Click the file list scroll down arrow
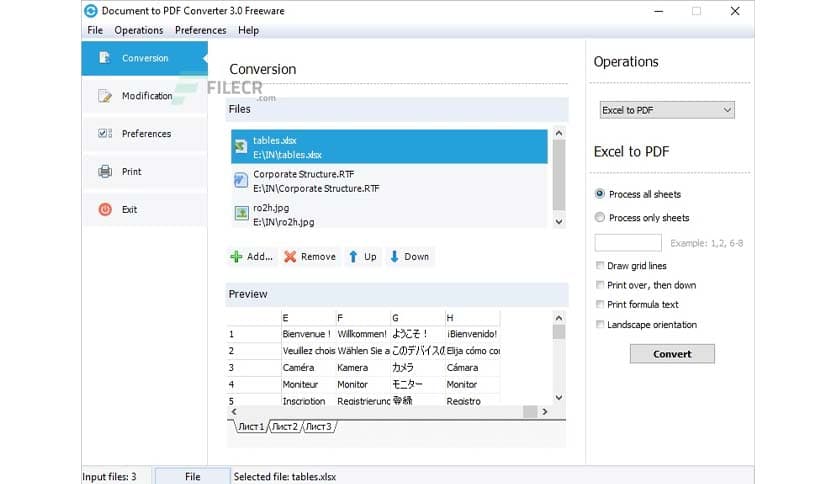This screenshot has height=484, width=836. (559, 222)
